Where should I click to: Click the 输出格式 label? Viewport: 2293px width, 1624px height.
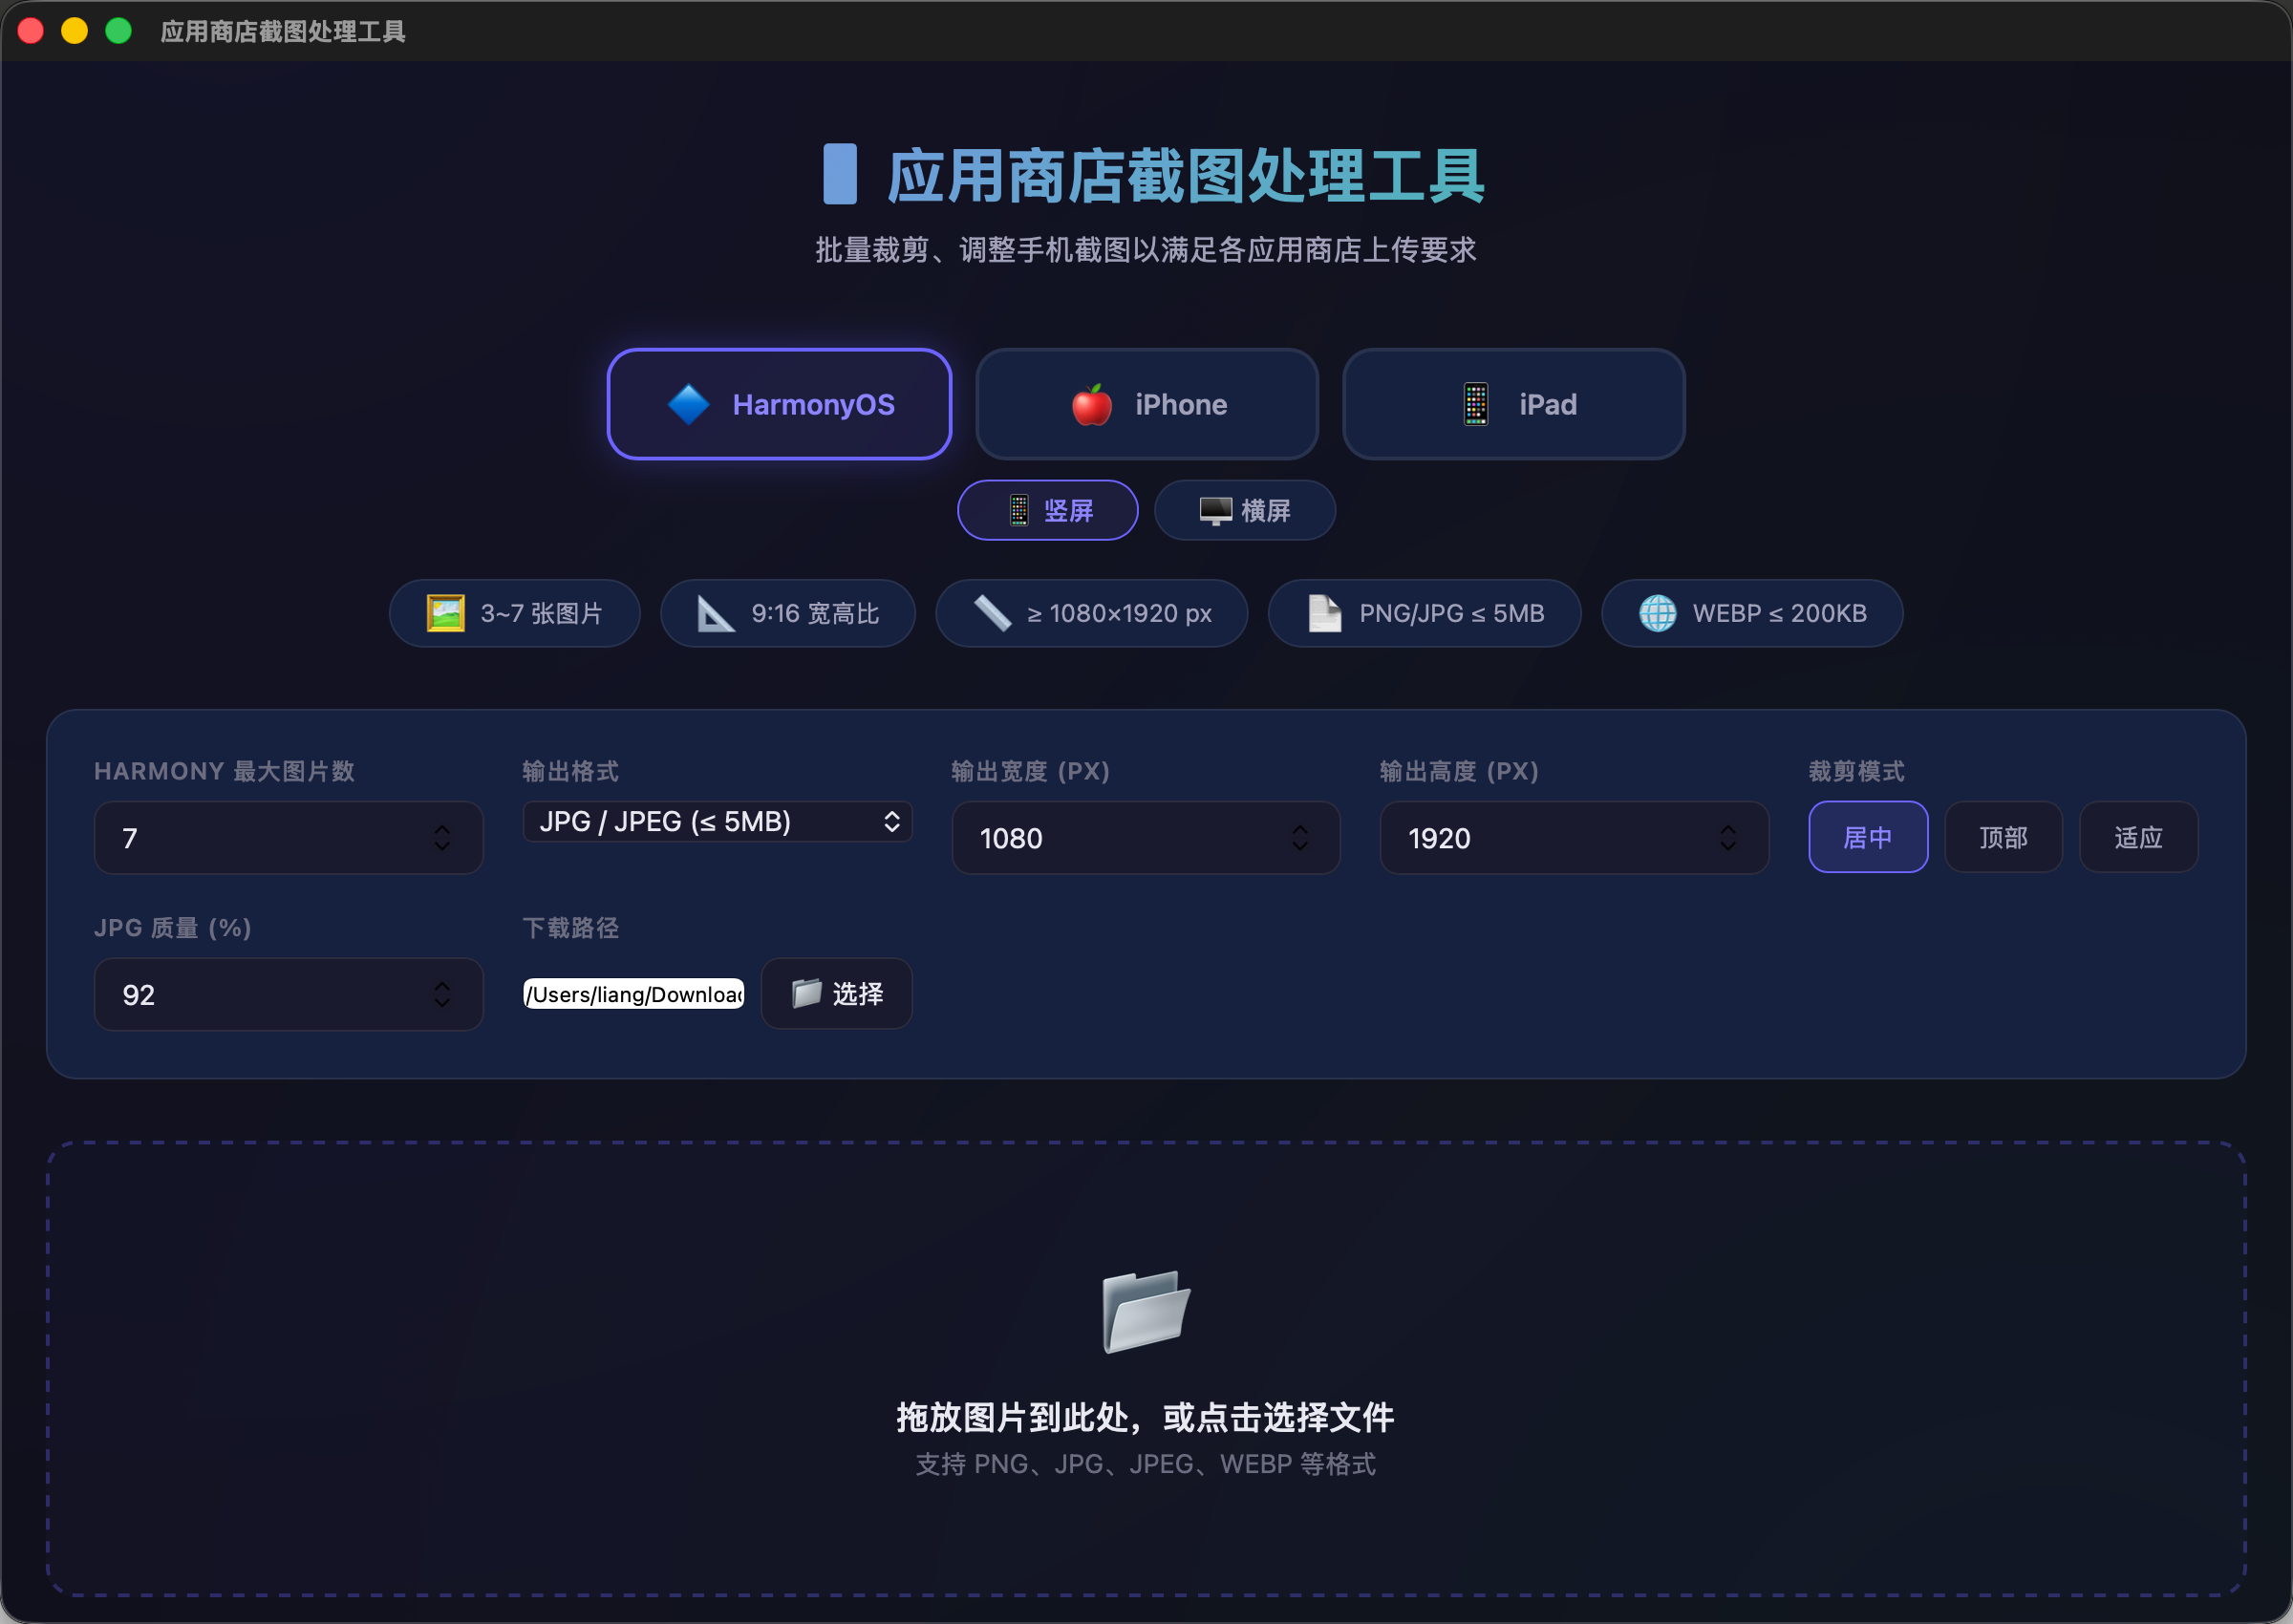[x=571, y=771]
